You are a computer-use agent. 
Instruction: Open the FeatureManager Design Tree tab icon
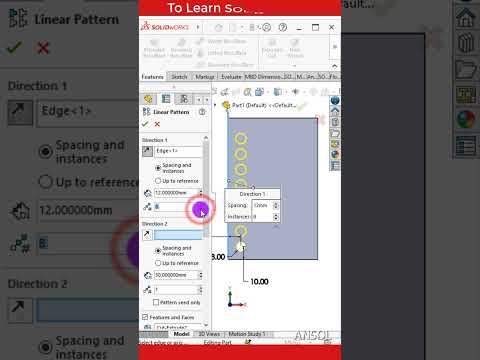(148, 99)
